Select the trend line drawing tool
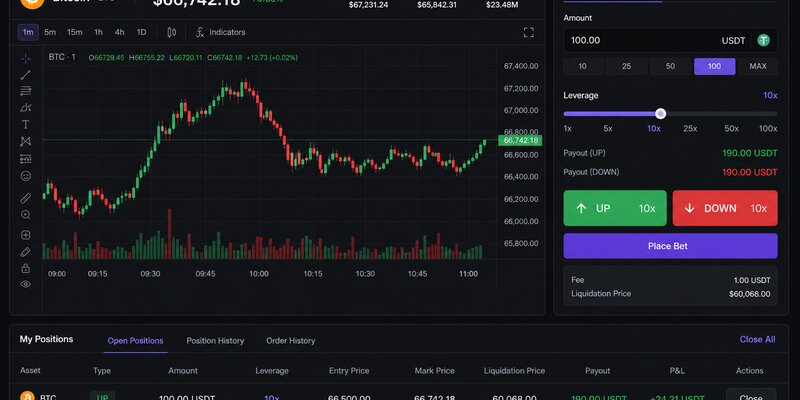 point(26,75)
